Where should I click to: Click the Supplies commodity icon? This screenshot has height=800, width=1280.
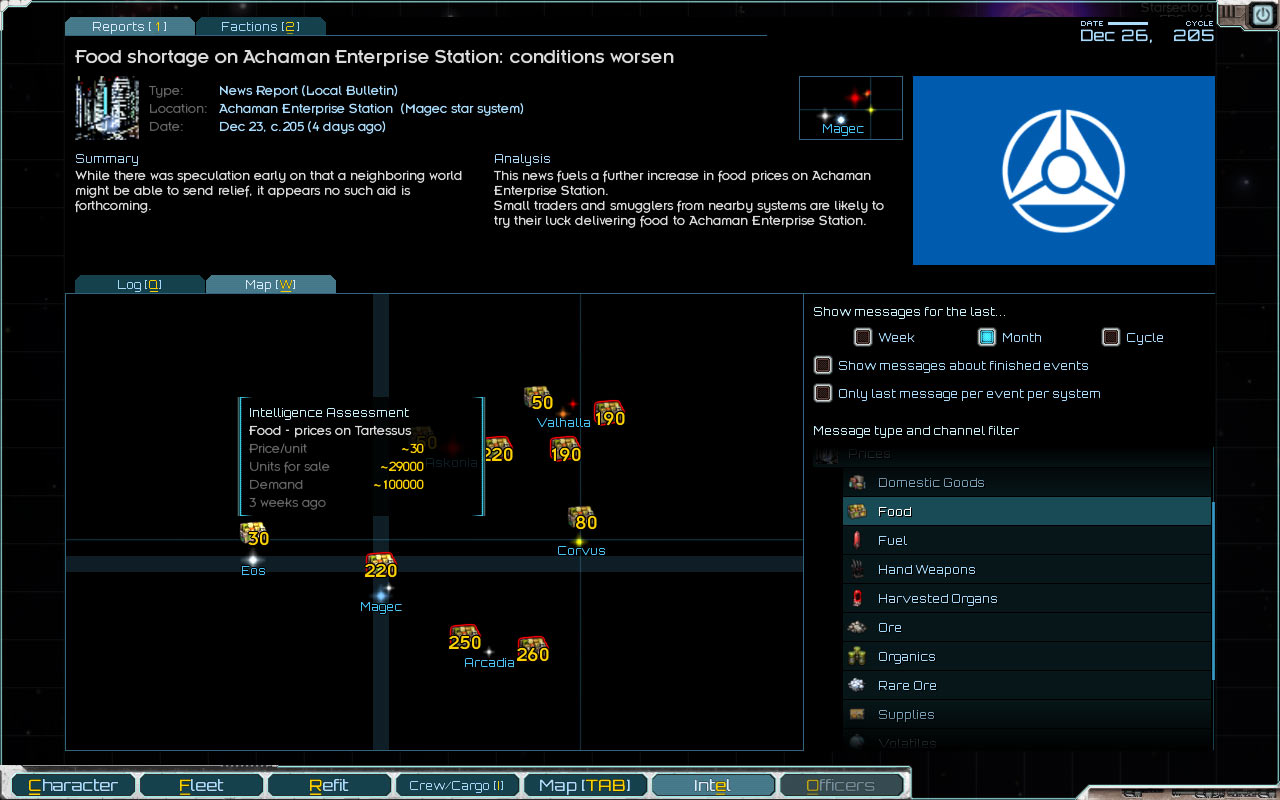pyautogui.click(x=857, y=714)
